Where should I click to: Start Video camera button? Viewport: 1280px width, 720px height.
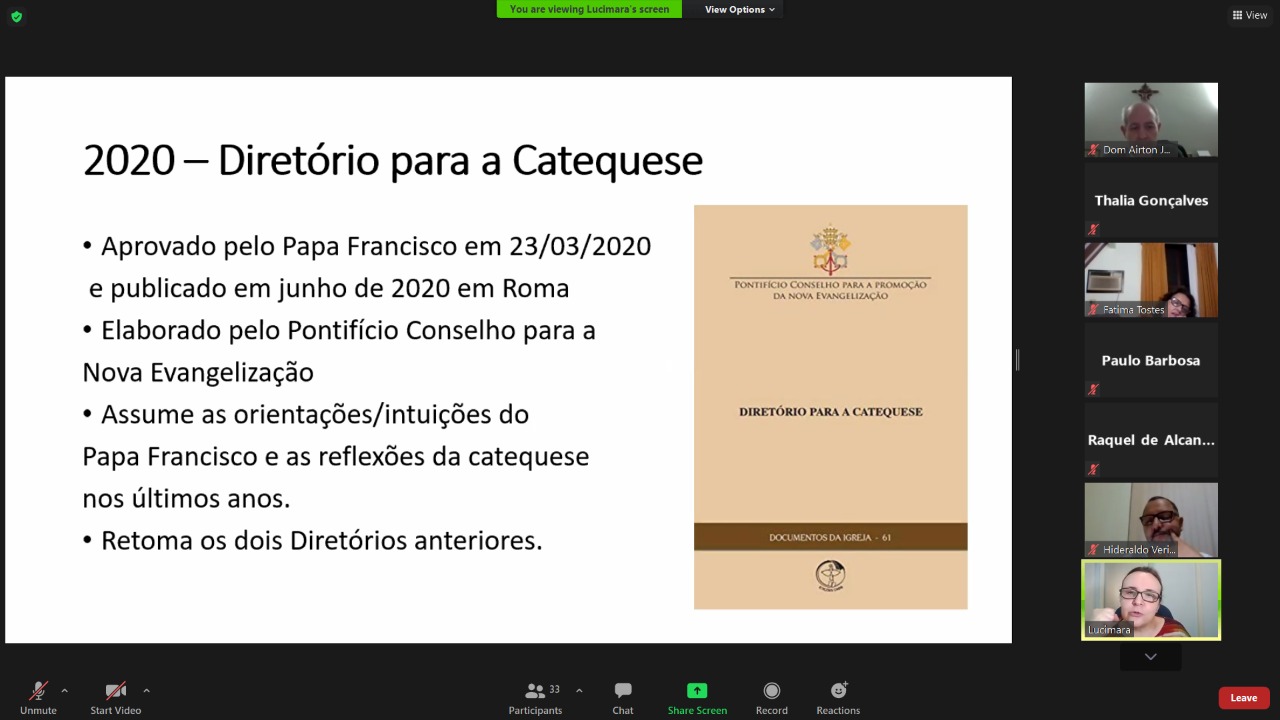tap(116, 697)
